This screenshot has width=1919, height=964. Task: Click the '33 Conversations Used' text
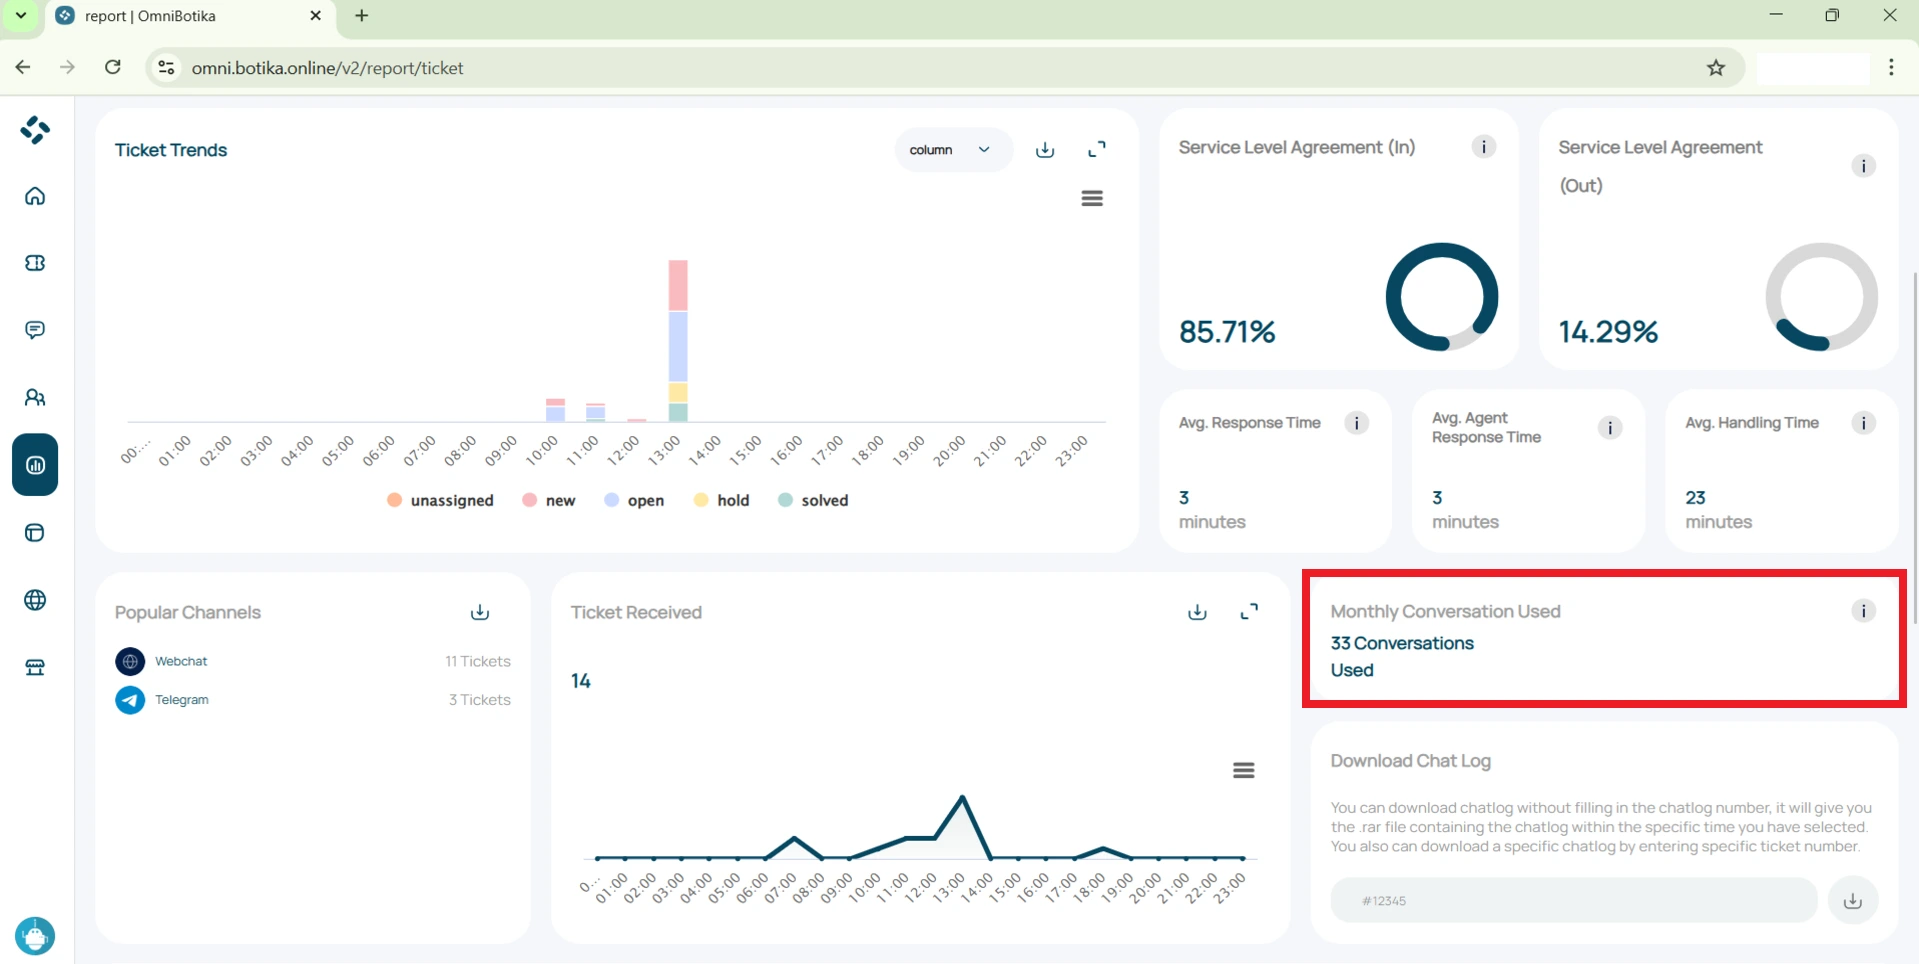[x=1402, y=656]
